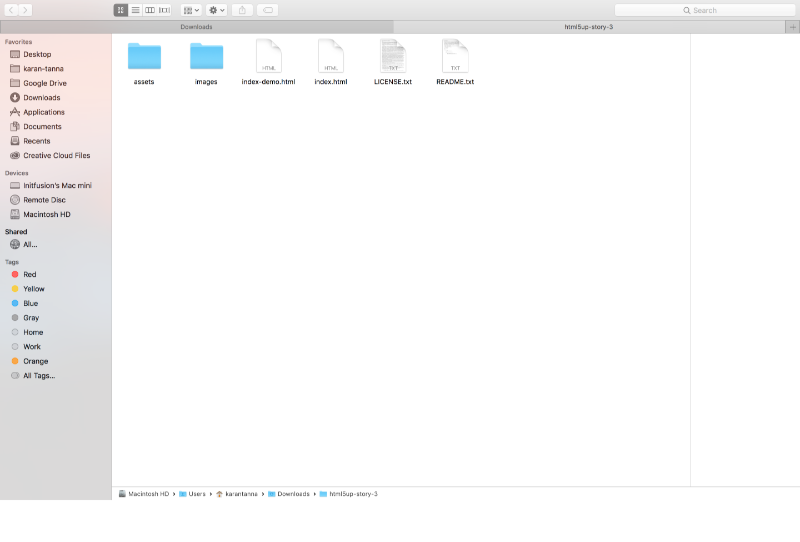Select the images folder

206,62
